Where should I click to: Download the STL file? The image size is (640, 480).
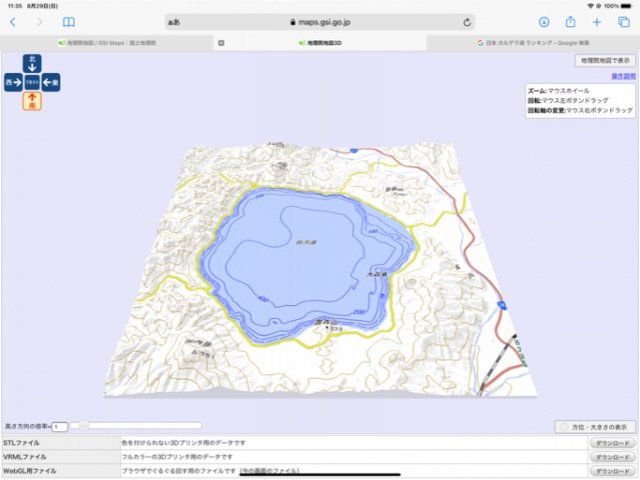click(x=611, y=442)
